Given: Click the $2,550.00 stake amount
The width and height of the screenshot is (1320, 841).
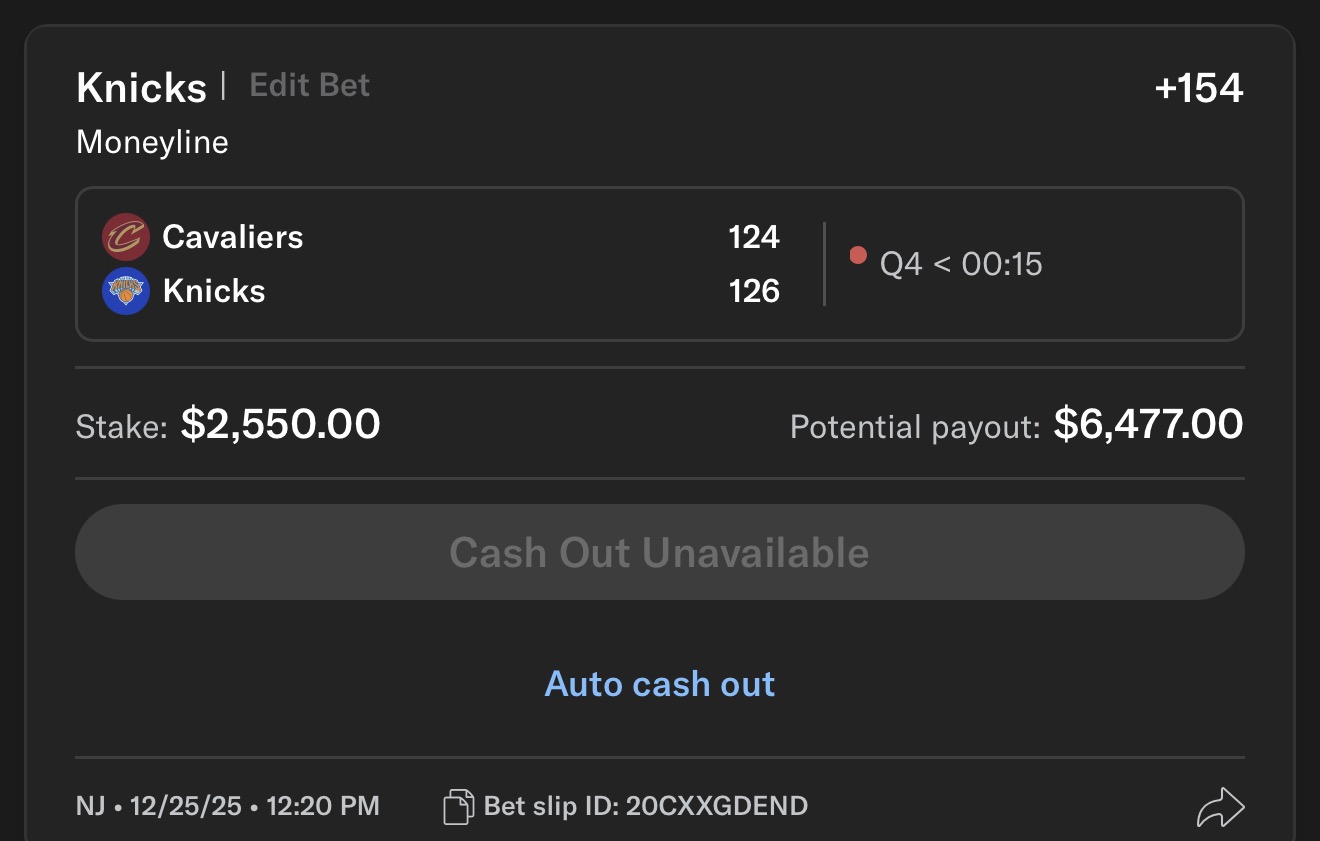Looking at the screenshot, I should click(x=281, y=424).
